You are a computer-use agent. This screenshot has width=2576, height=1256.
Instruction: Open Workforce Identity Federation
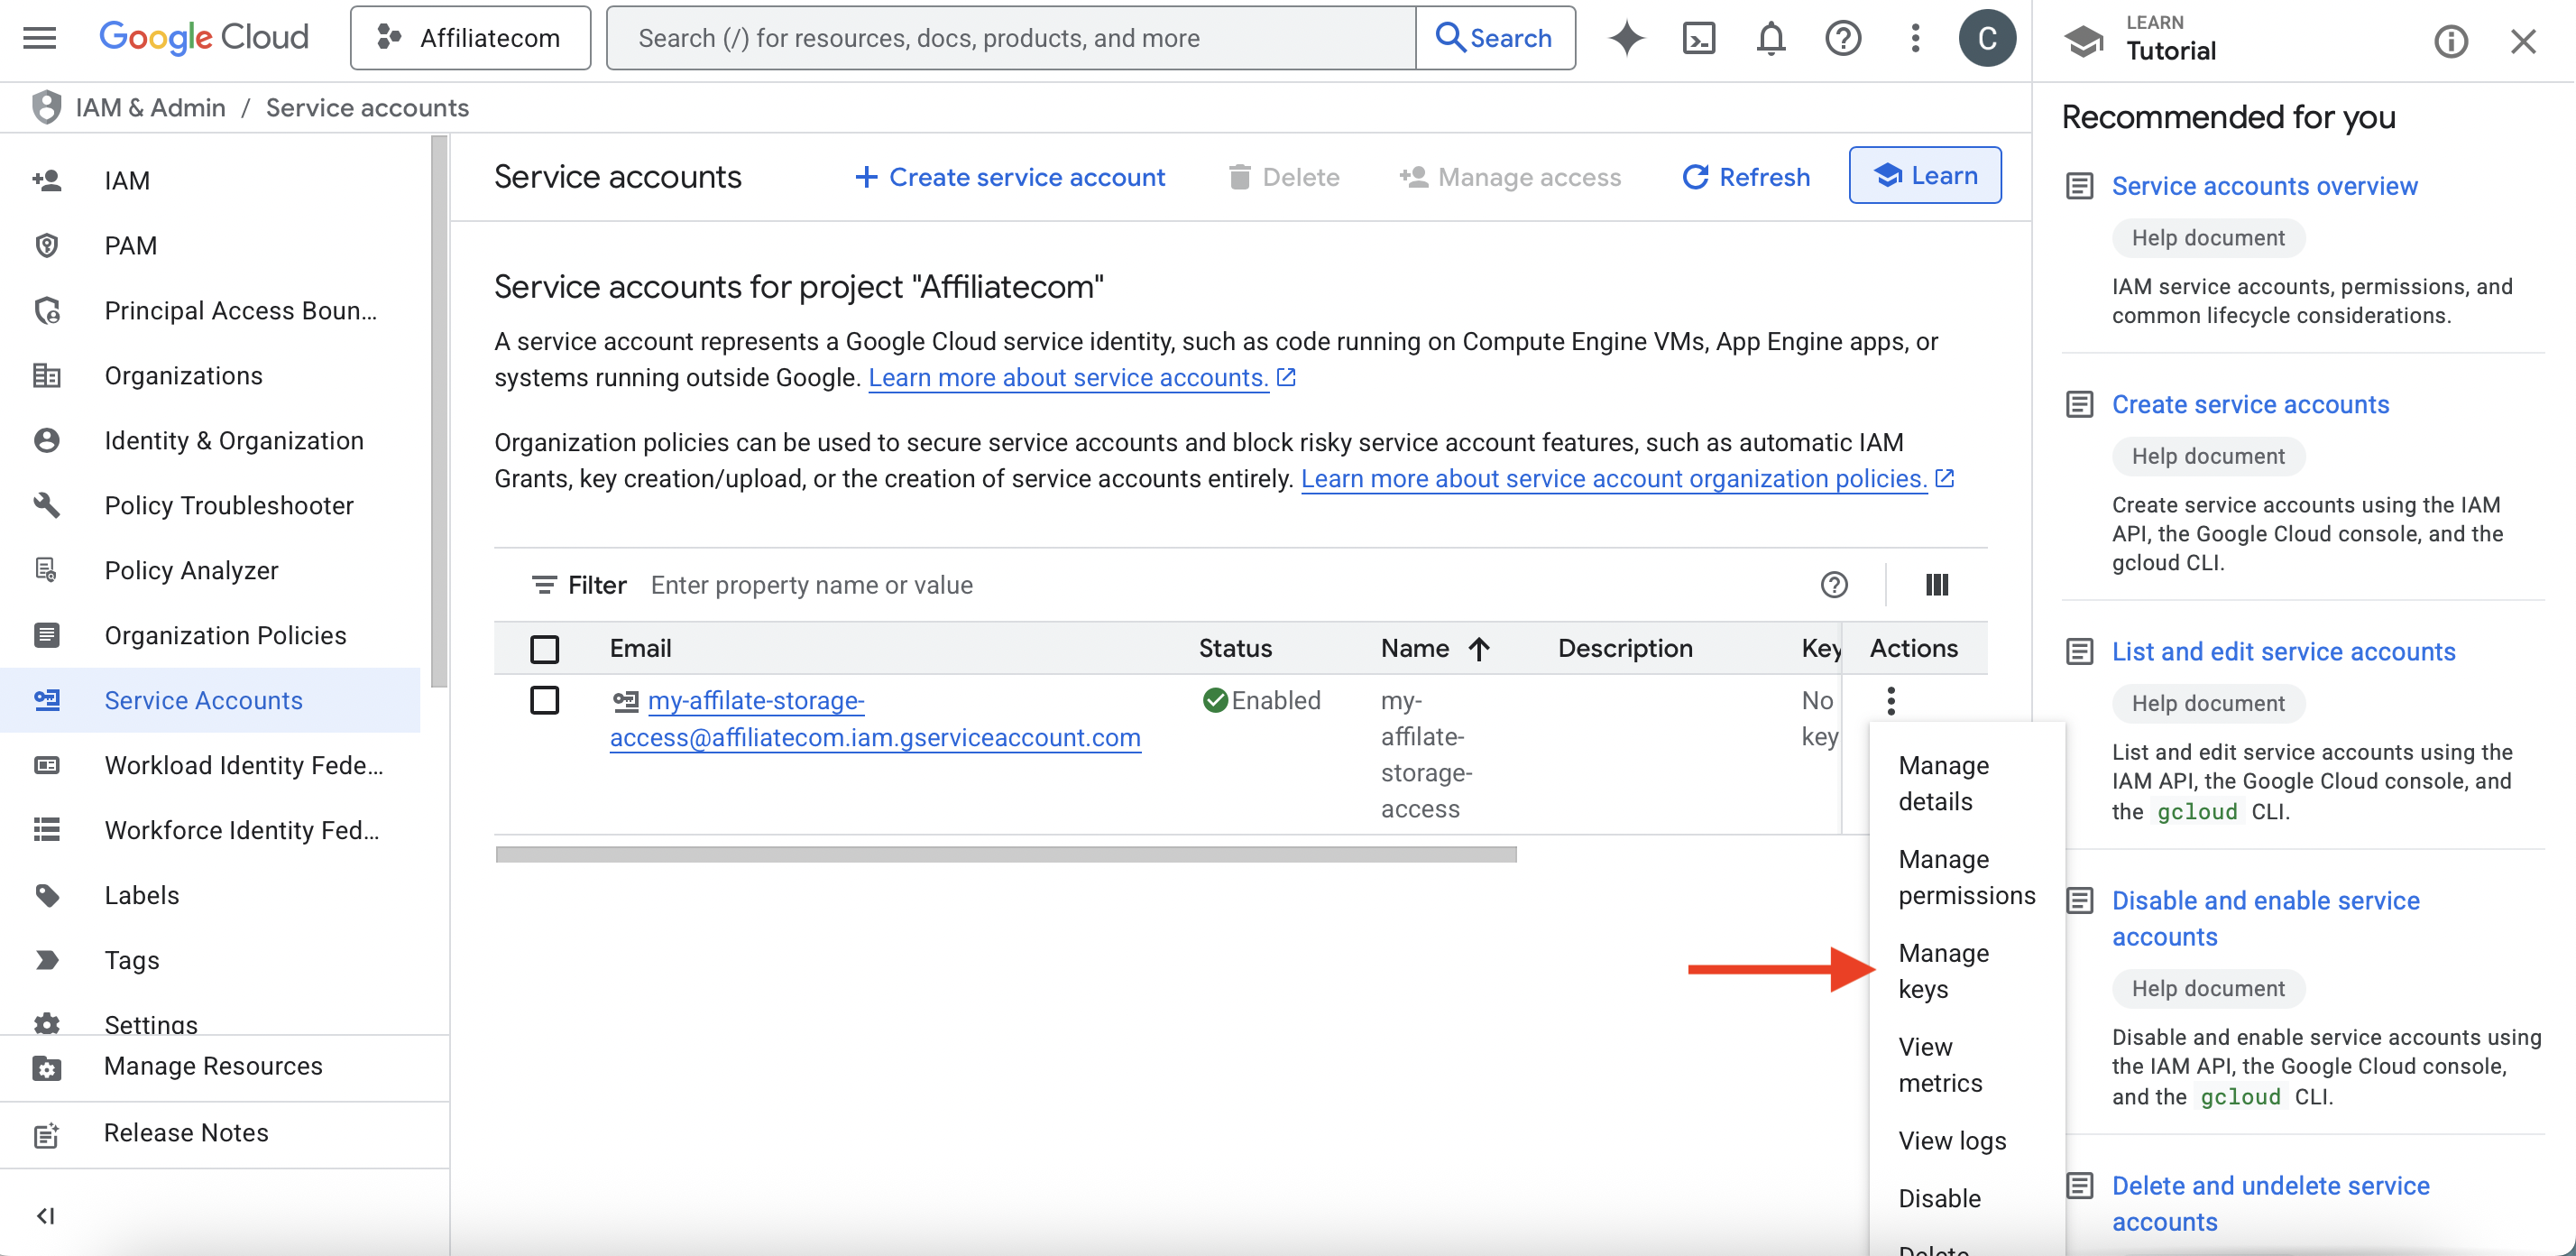(x=210, y=830)
